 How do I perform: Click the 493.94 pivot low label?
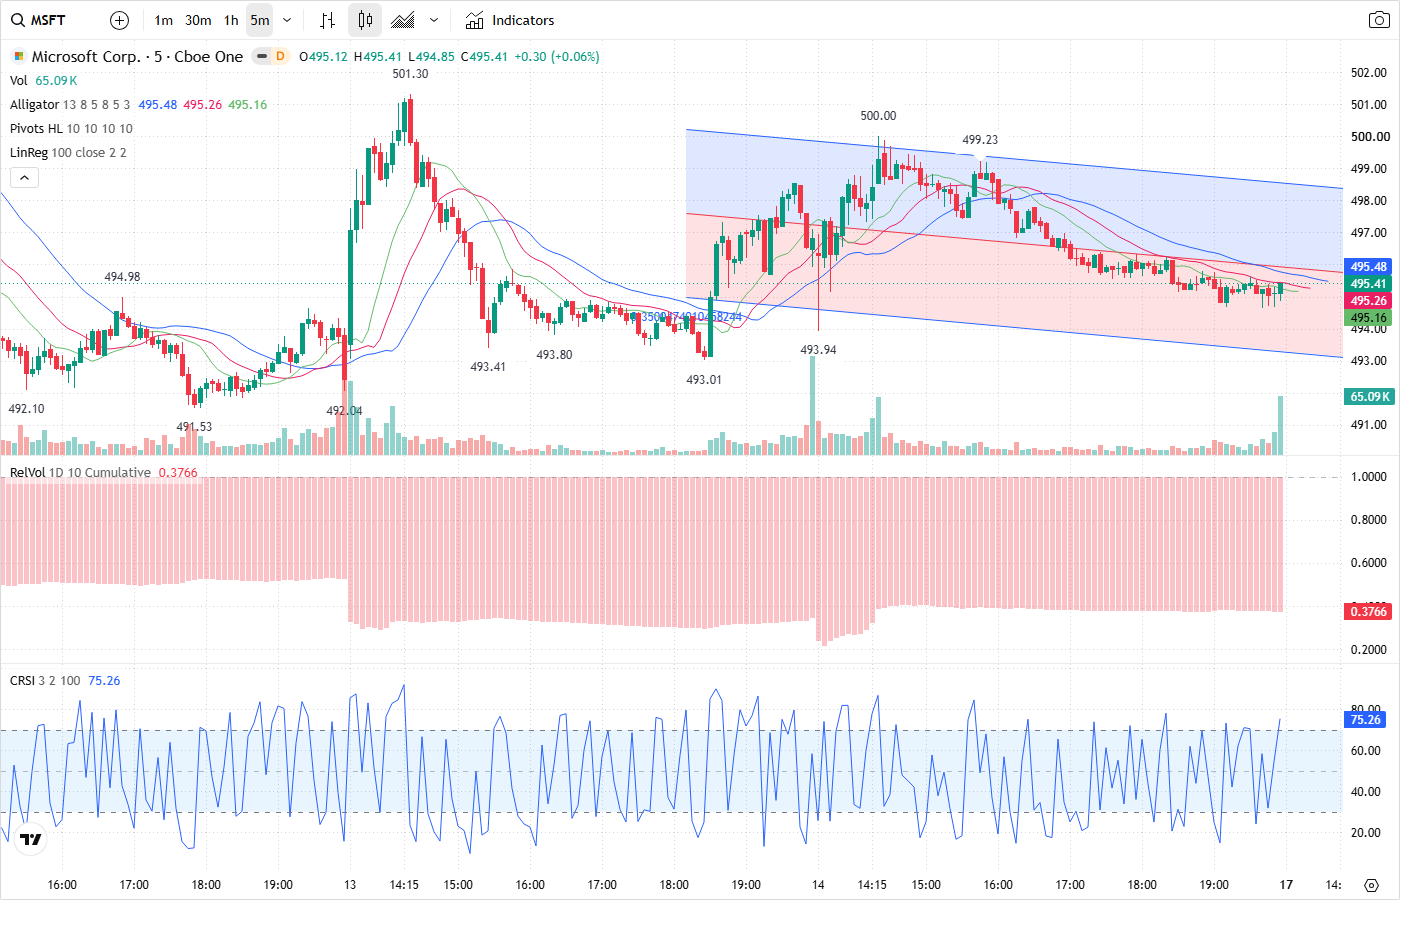[x=818, y=350]
